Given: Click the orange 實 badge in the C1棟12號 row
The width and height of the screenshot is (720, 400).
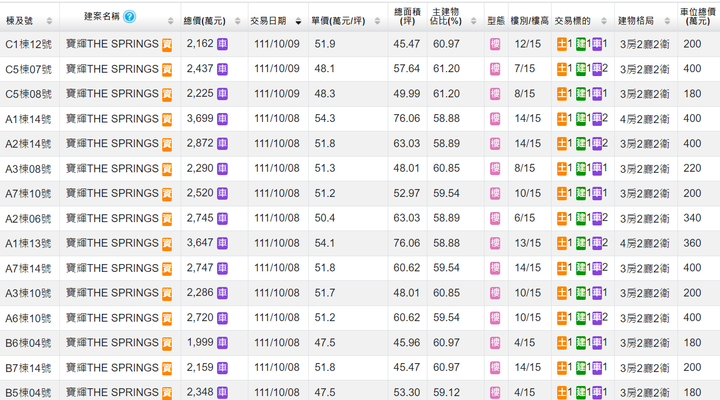Looking at the screenshot, I should coord(167,45).
